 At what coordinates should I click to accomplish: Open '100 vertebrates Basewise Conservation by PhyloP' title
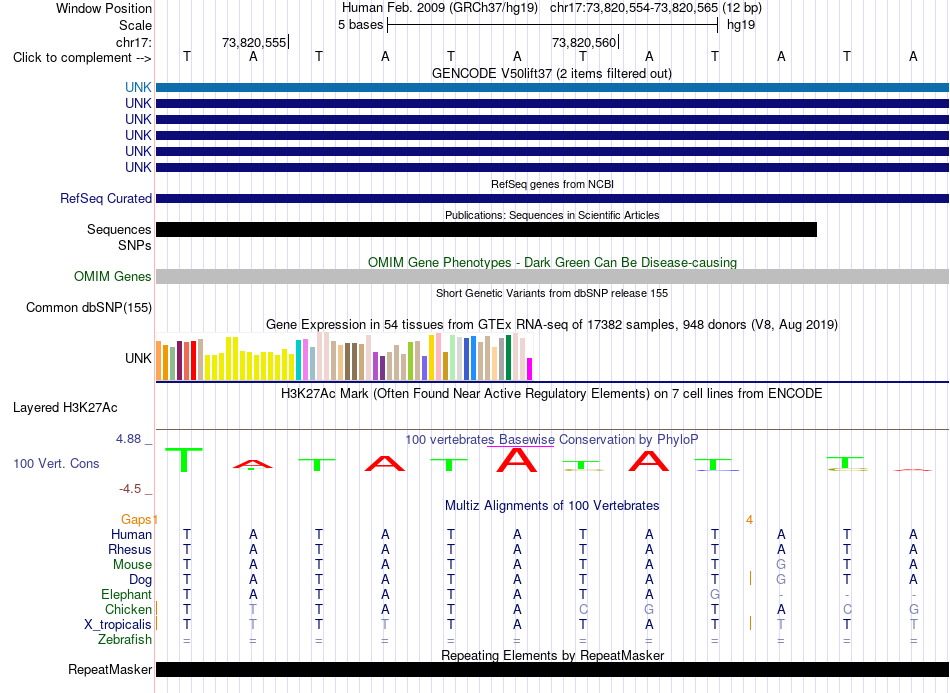[552, 439]
